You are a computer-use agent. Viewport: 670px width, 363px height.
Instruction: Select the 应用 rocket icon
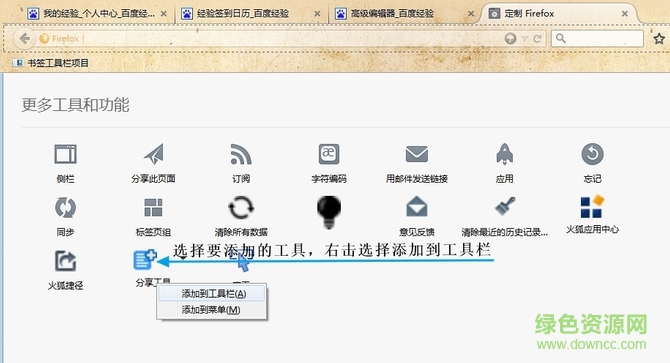click(x=505, y=154)
